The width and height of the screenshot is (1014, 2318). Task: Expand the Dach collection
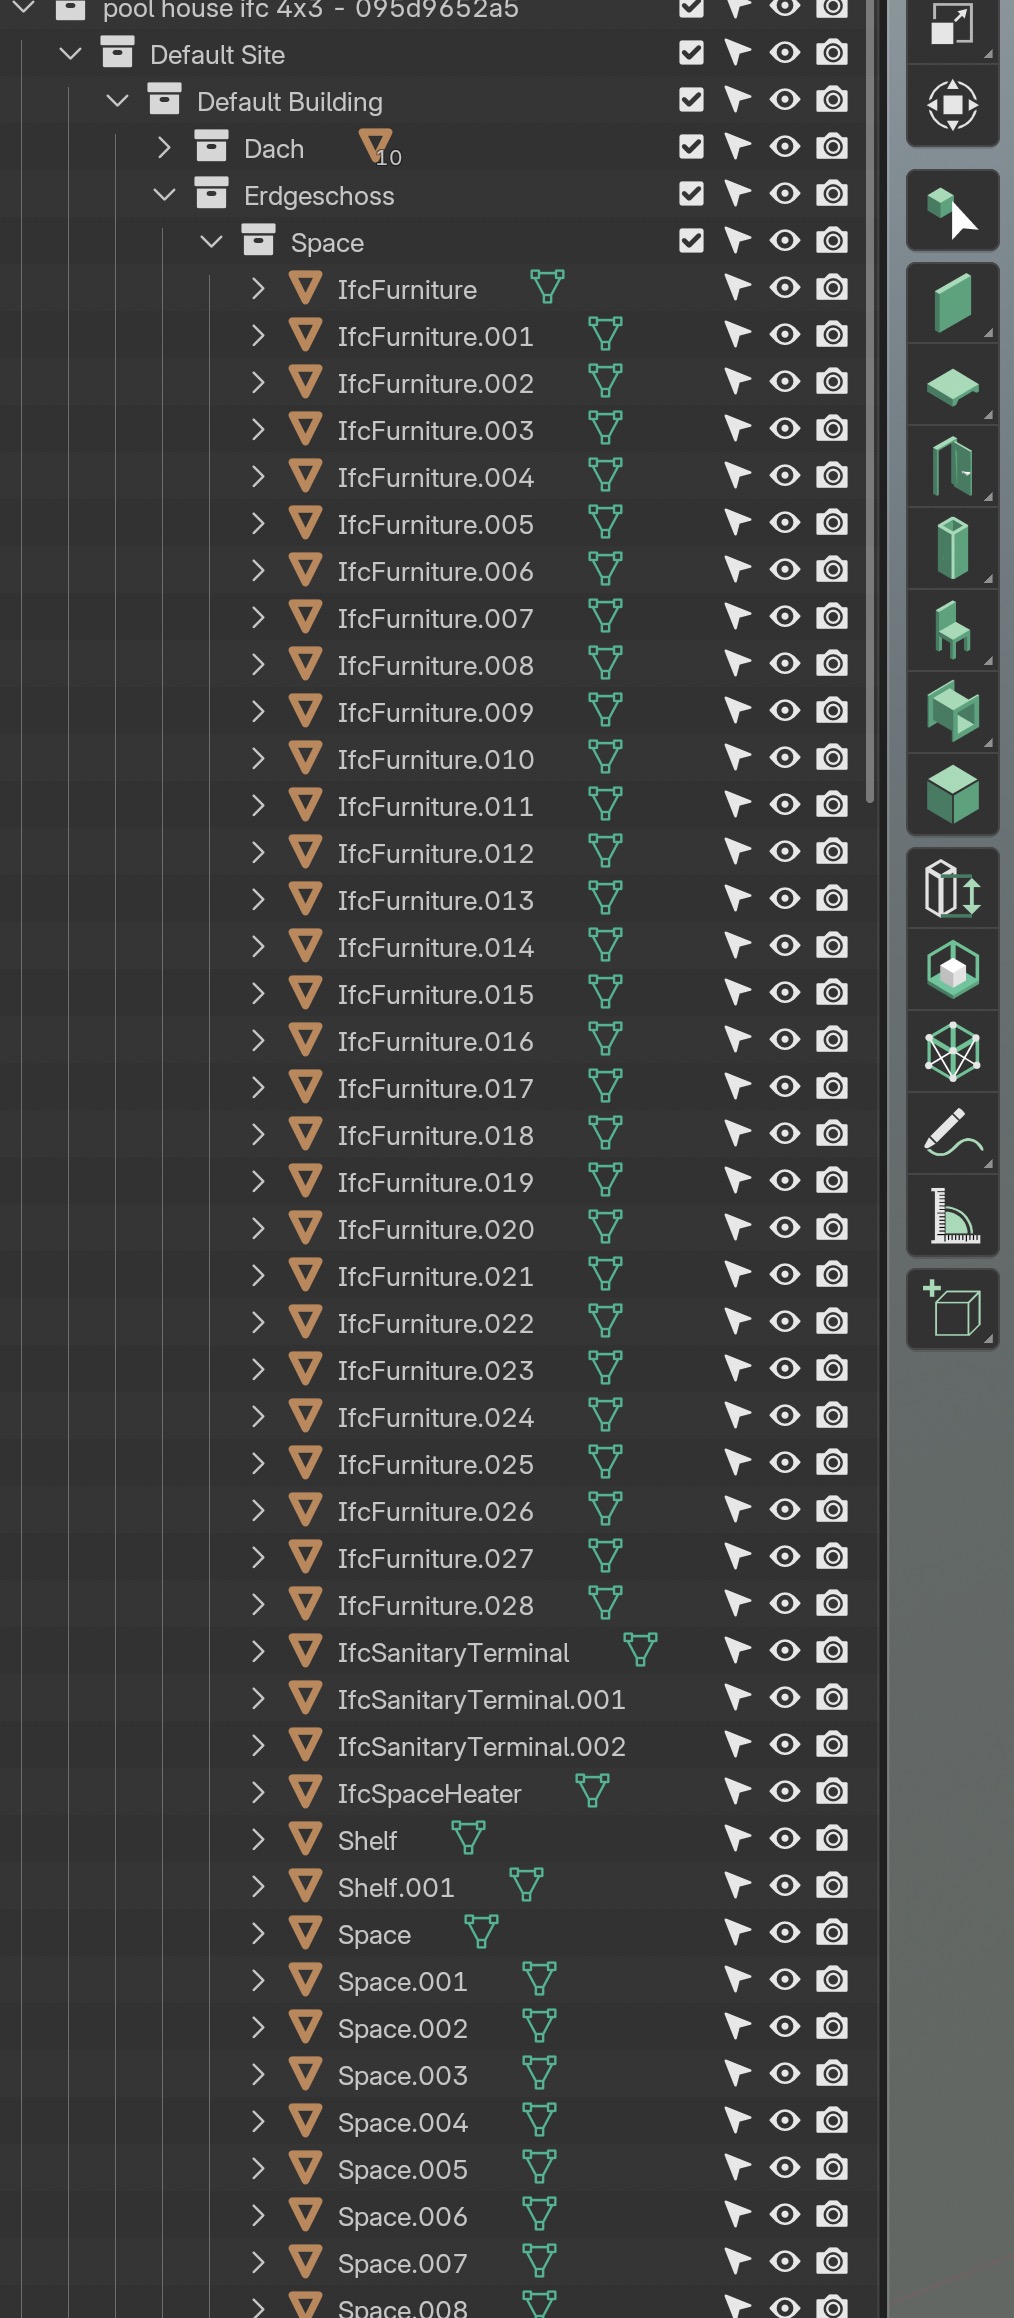point(164,148)
